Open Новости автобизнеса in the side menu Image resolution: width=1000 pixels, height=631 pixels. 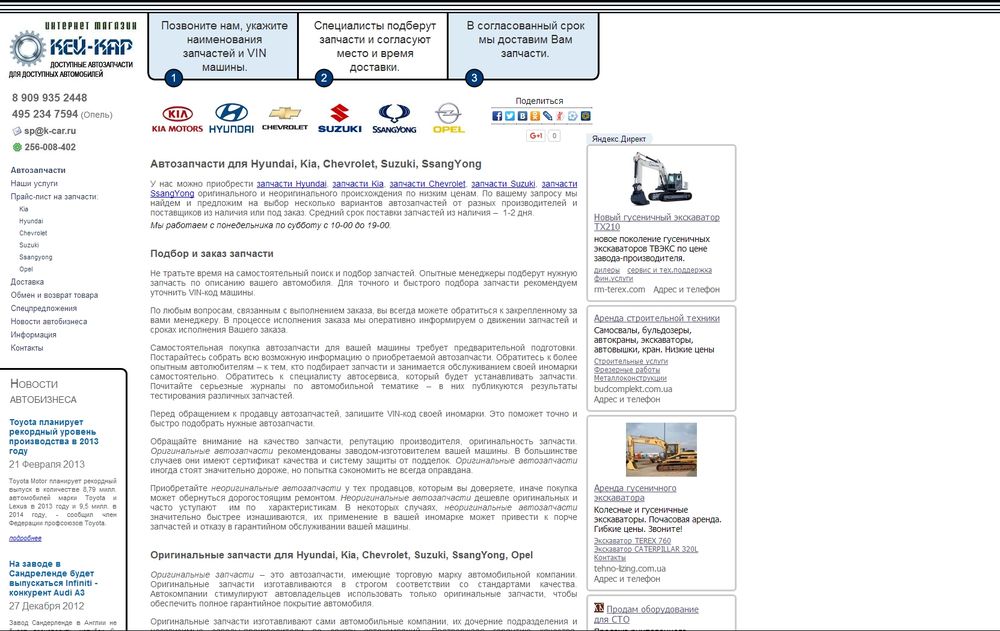(48, 322)
